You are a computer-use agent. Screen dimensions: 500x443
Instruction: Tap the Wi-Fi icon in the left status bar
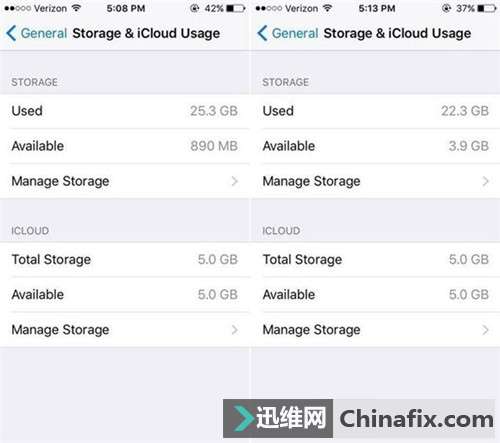pos(76,8)
